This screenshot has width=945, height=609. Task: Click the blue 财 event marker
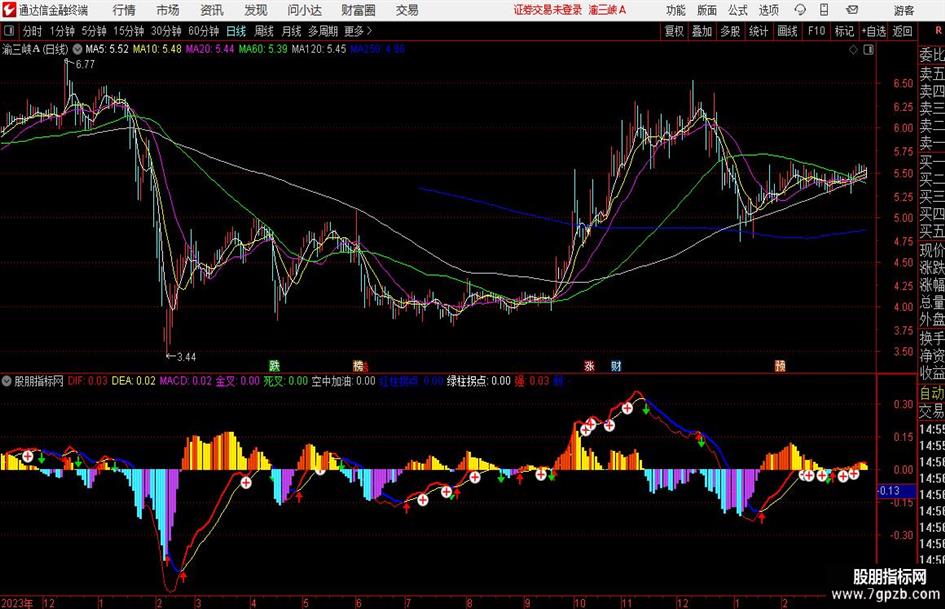coord(616,365)
